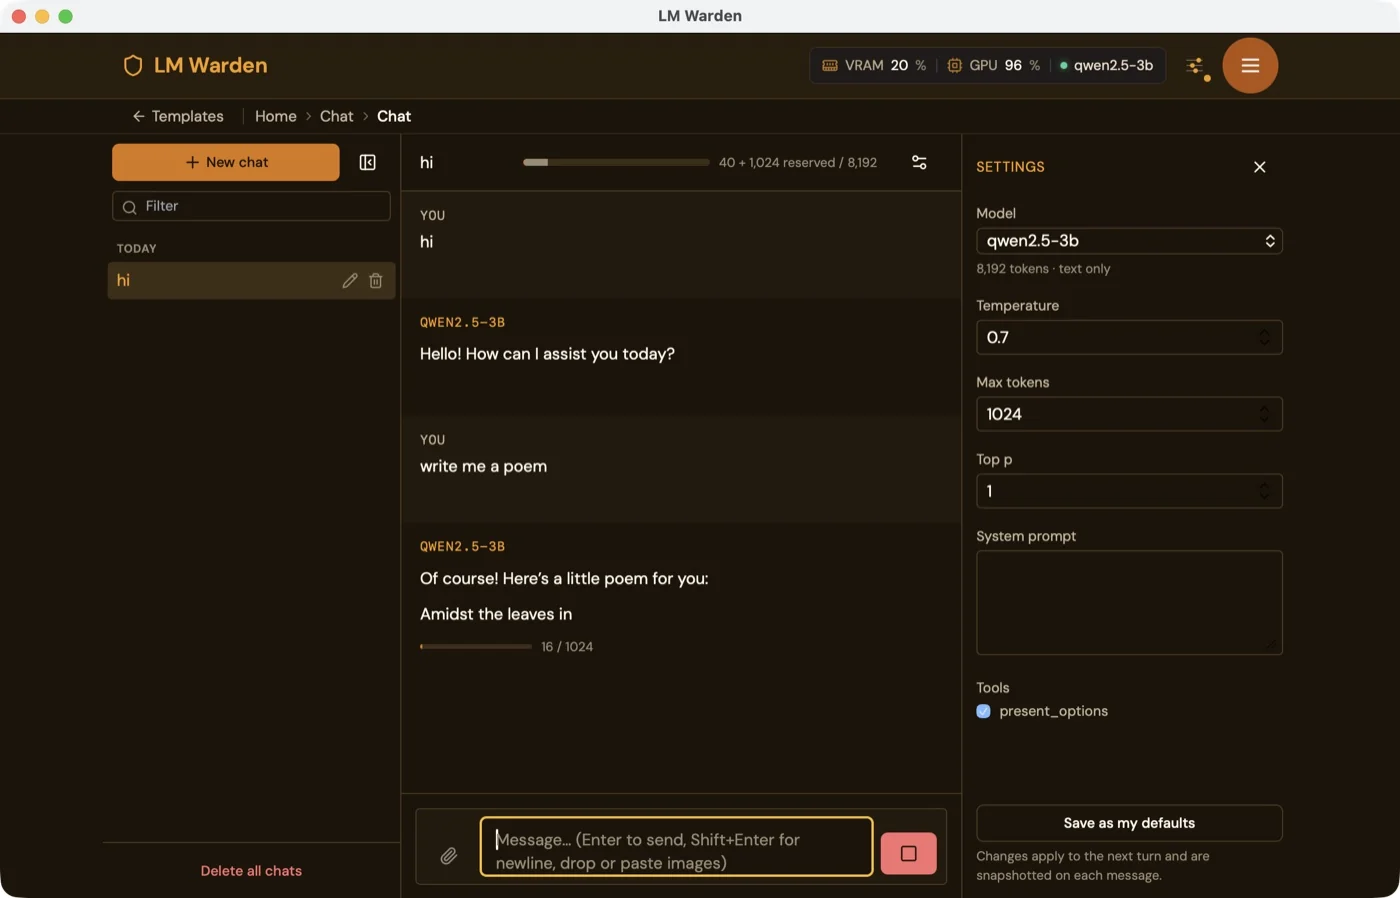Click the '40 + 1,024 reserved / 8,192' text
This screenshot has width=1400, height=898.
point(798,162)
